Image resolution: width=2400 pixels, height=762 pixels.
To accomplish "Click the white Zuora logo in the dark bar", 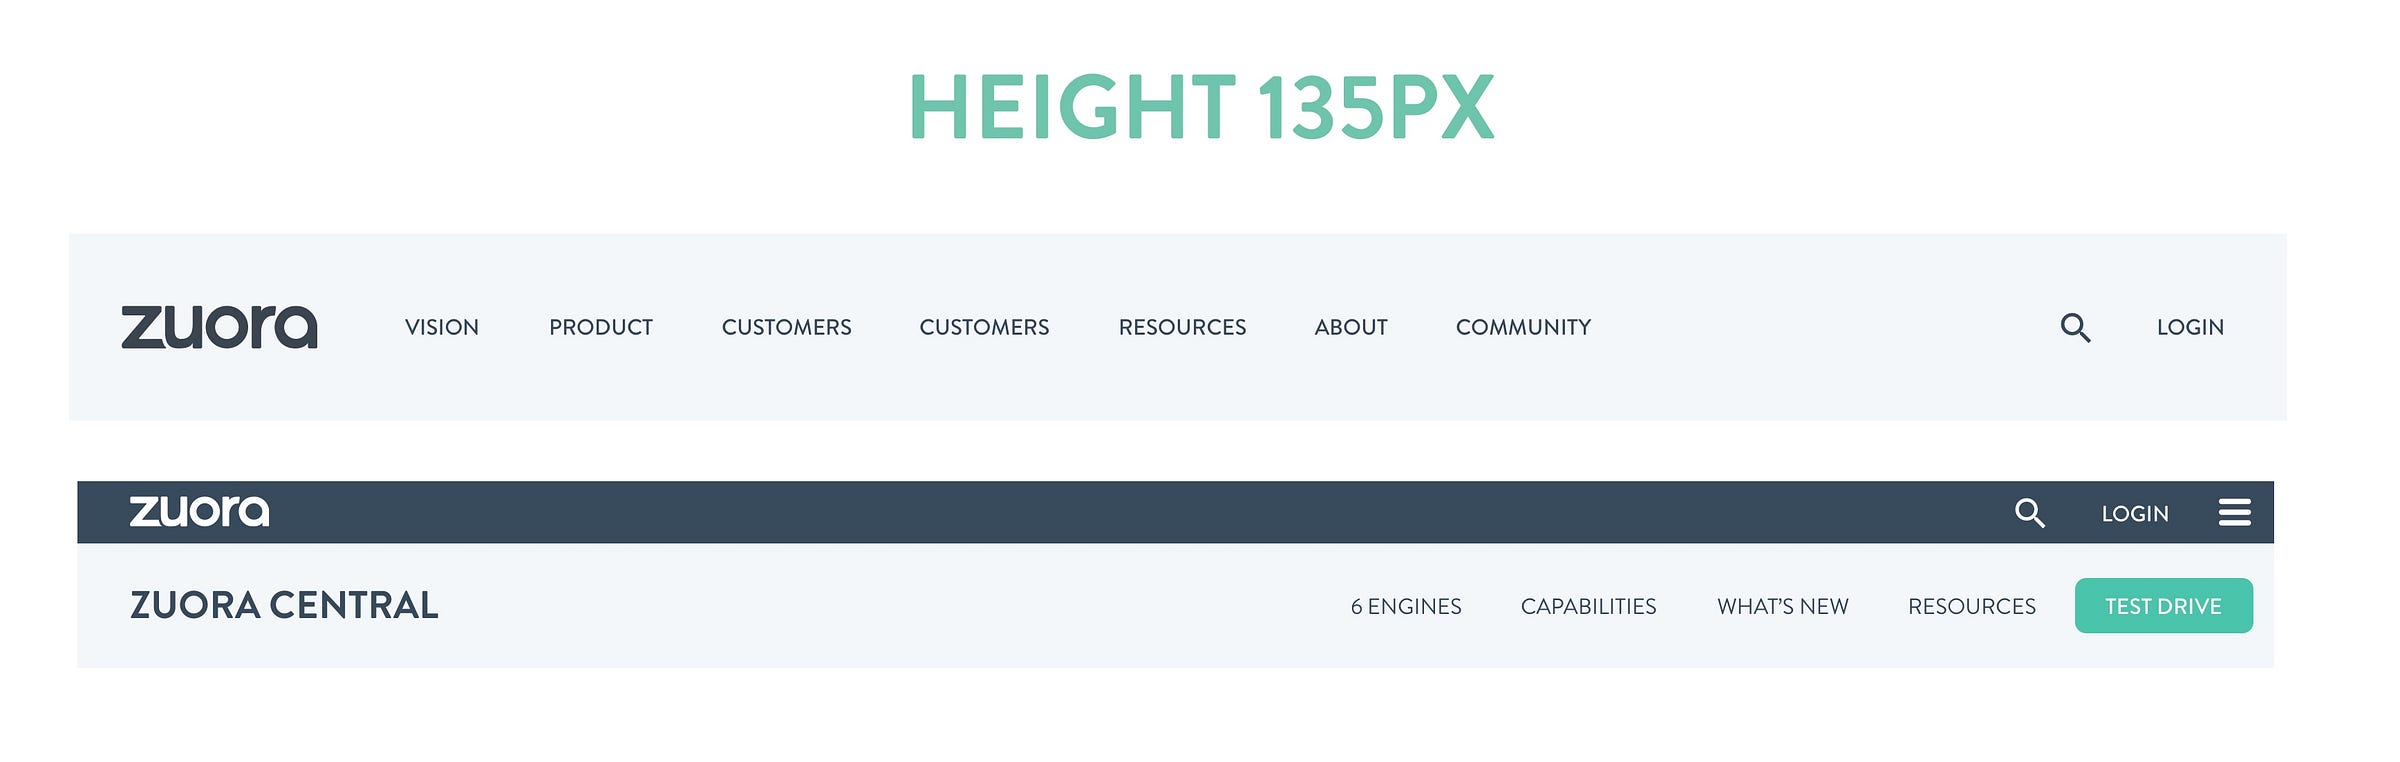I will (199, 511).
